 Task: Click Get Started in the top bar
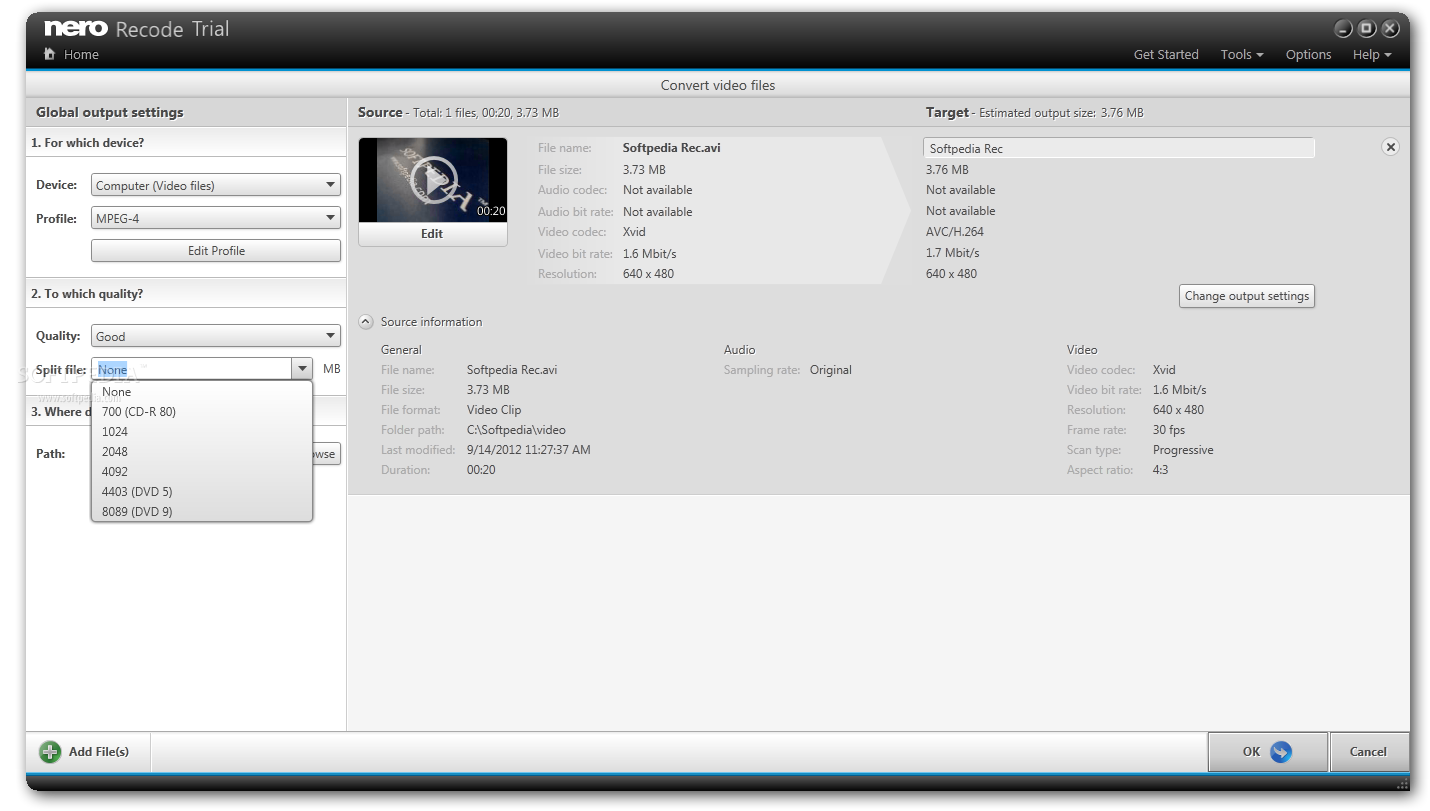pyautogui.click(x=1166, y=54)
